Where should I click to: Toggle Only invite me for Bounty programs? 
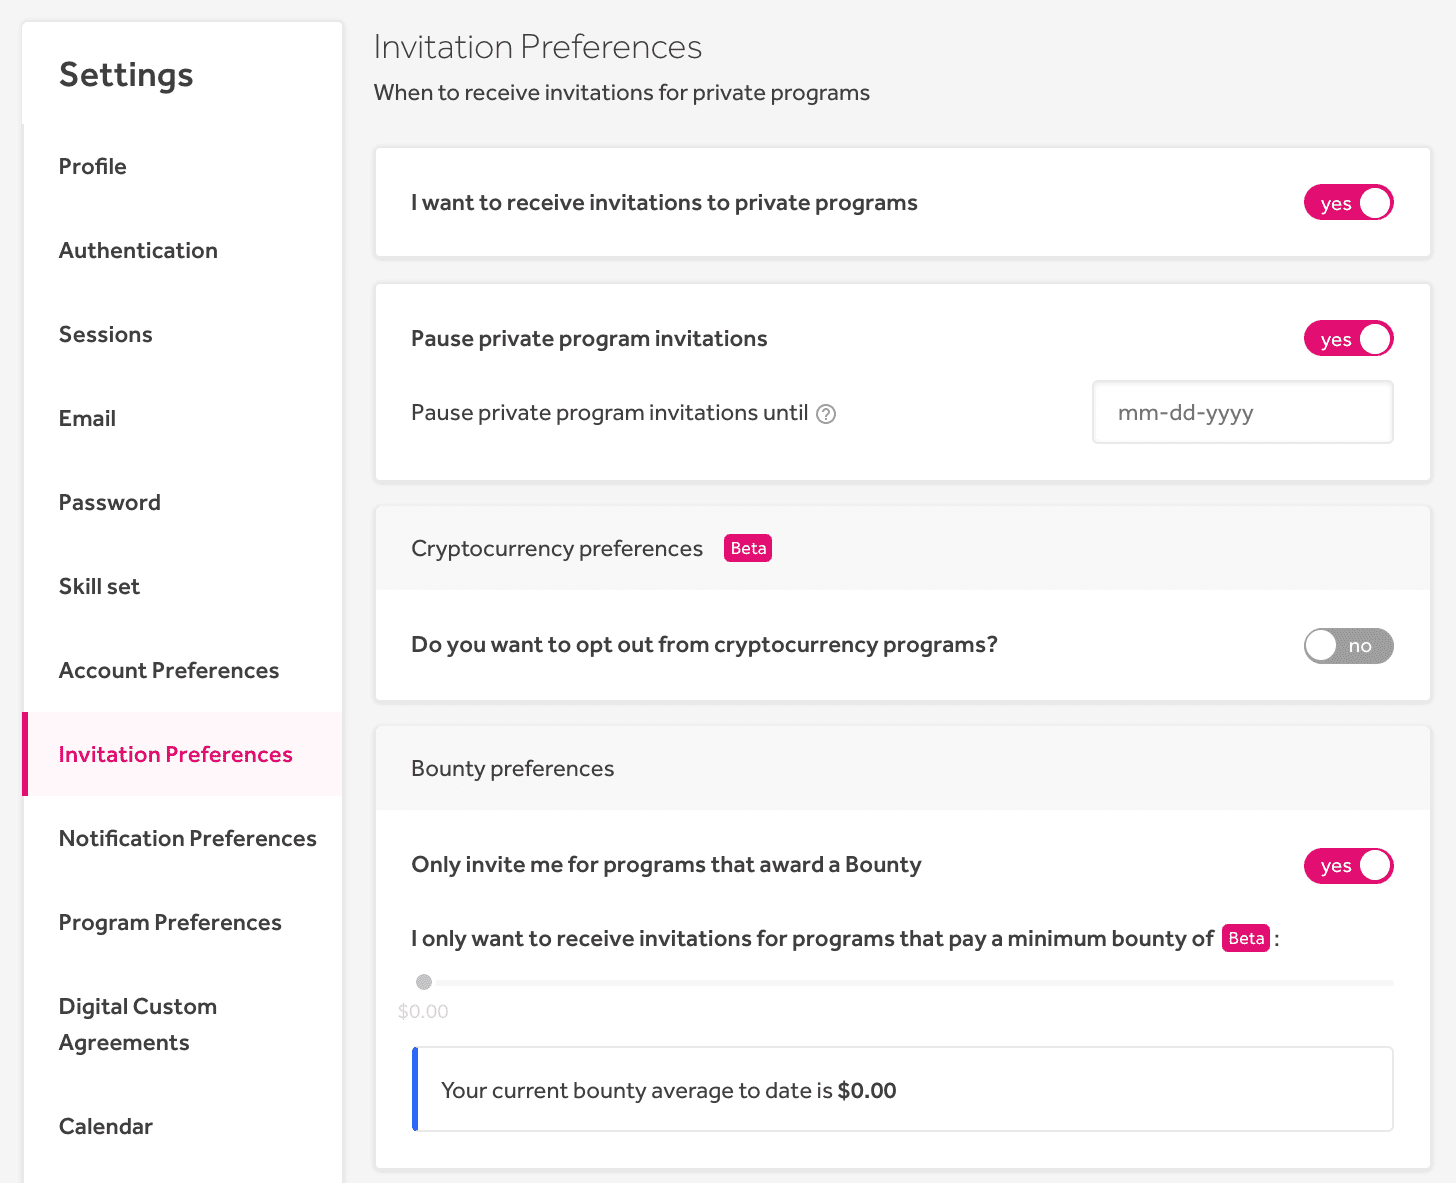tap(1348, 866)
